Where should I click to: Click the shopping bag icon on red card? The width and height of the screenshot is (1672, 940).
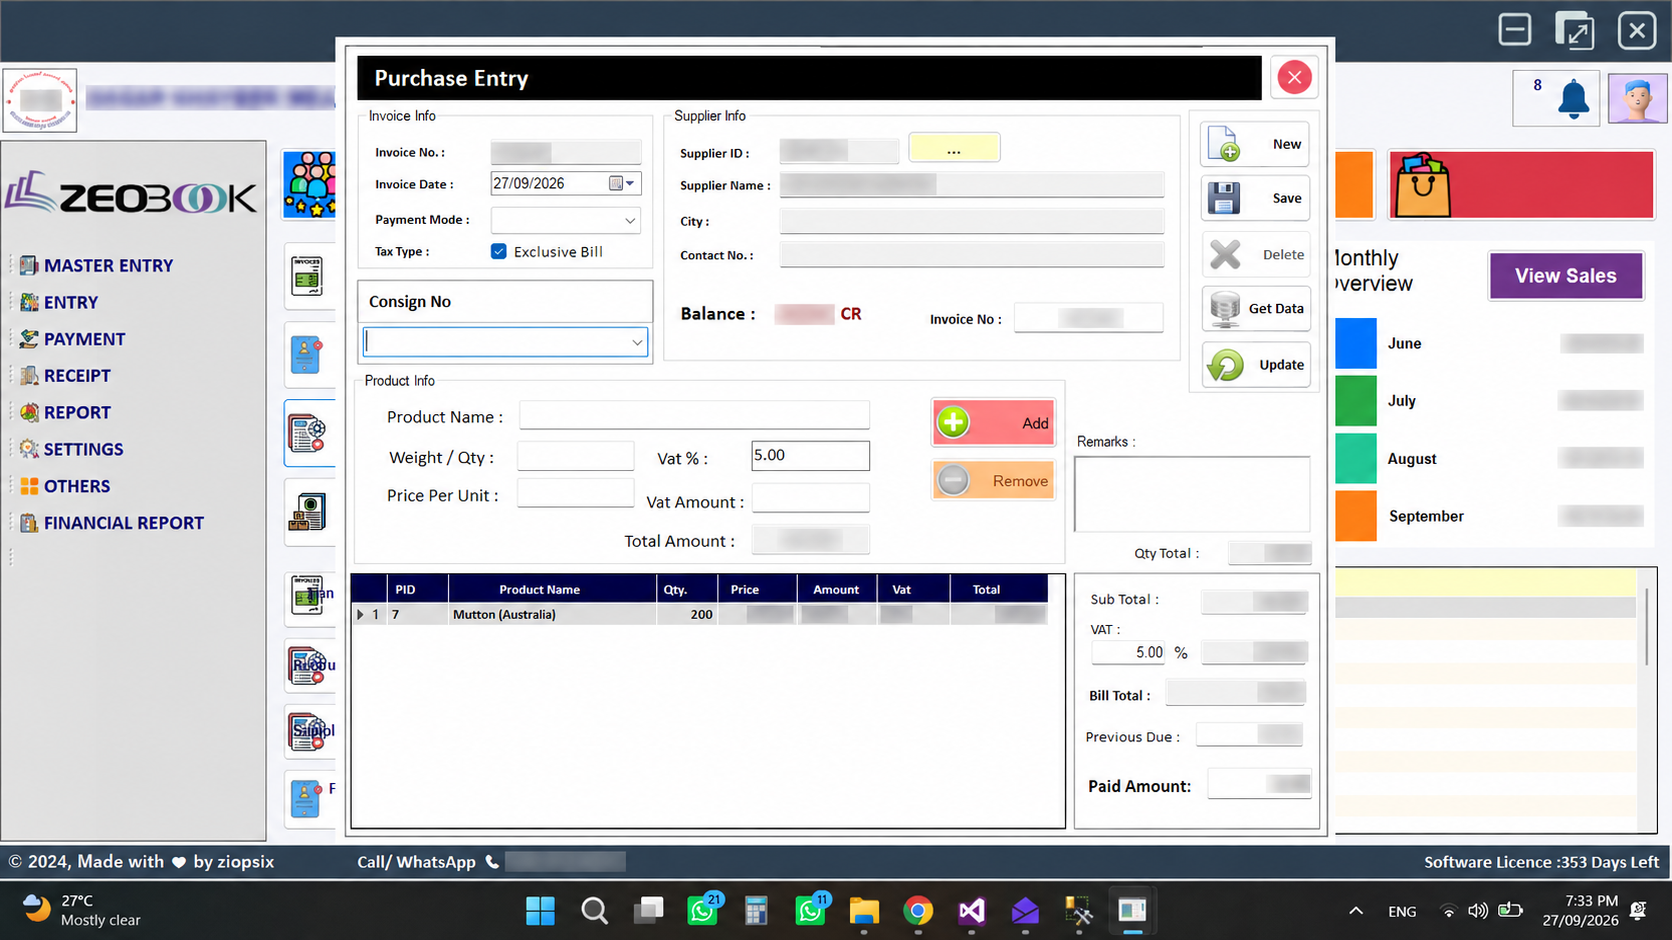[1422, 185]
